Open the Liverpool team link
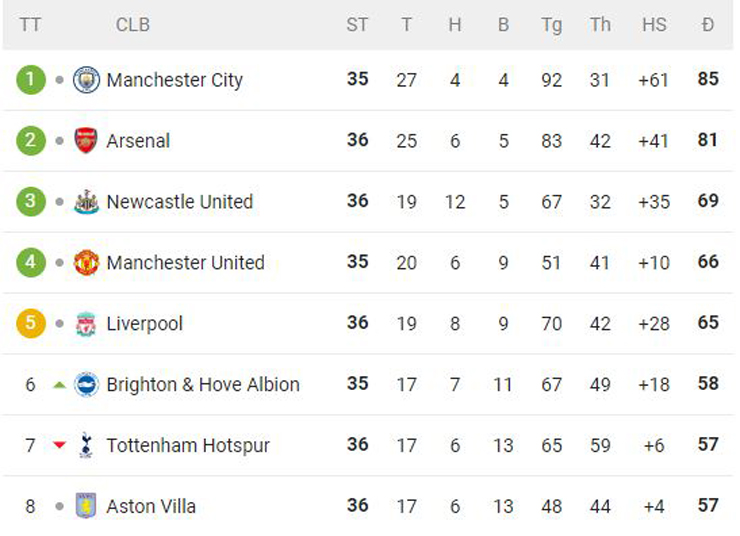The height and width of the screenshot is (536, 740). (x=144, y=324)
